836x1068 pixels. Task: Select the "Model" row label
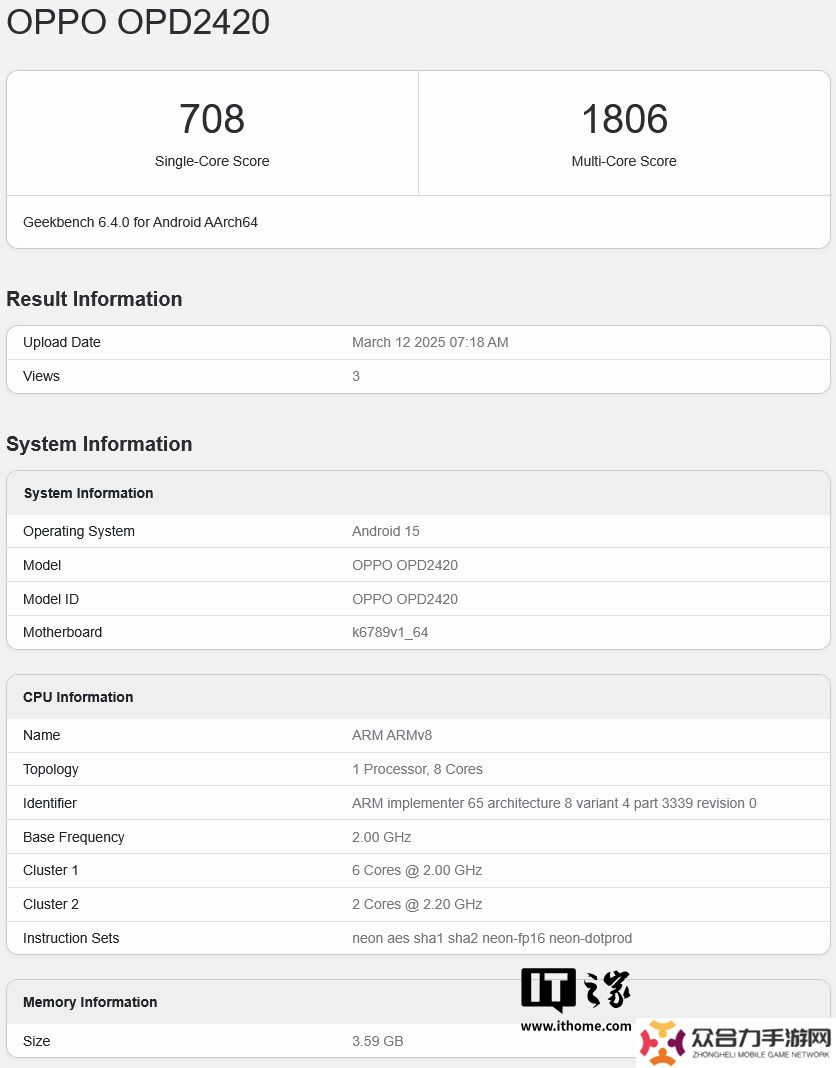[42, 565]
